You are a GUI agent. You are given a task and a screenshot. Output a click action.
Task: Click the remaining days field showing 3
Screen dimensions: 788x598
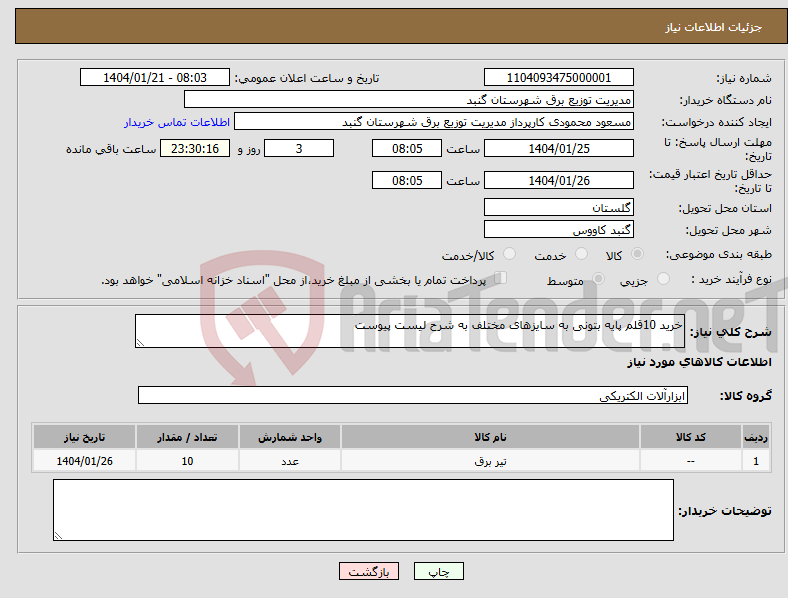click(299, 148)
